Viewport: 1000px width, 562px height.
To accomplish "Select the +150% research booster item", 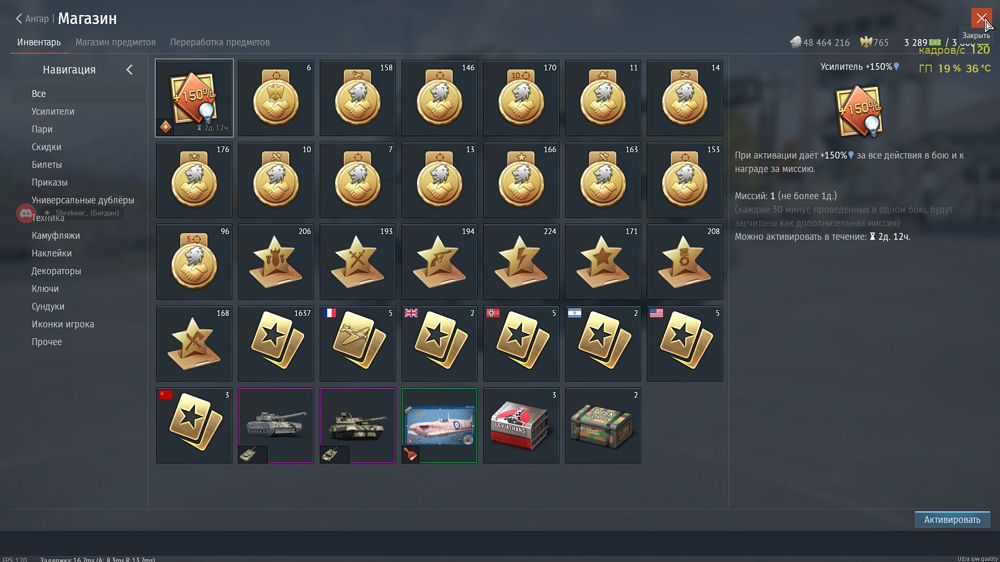I will pyautogui.click(x=194, y=98).
